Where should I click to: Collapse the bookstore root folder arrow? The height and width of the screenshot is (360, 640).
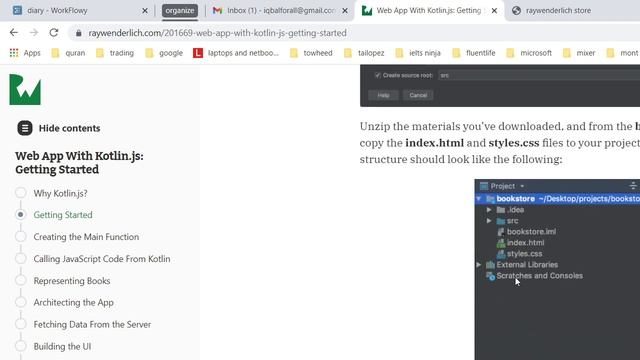[x=478, y=199]
